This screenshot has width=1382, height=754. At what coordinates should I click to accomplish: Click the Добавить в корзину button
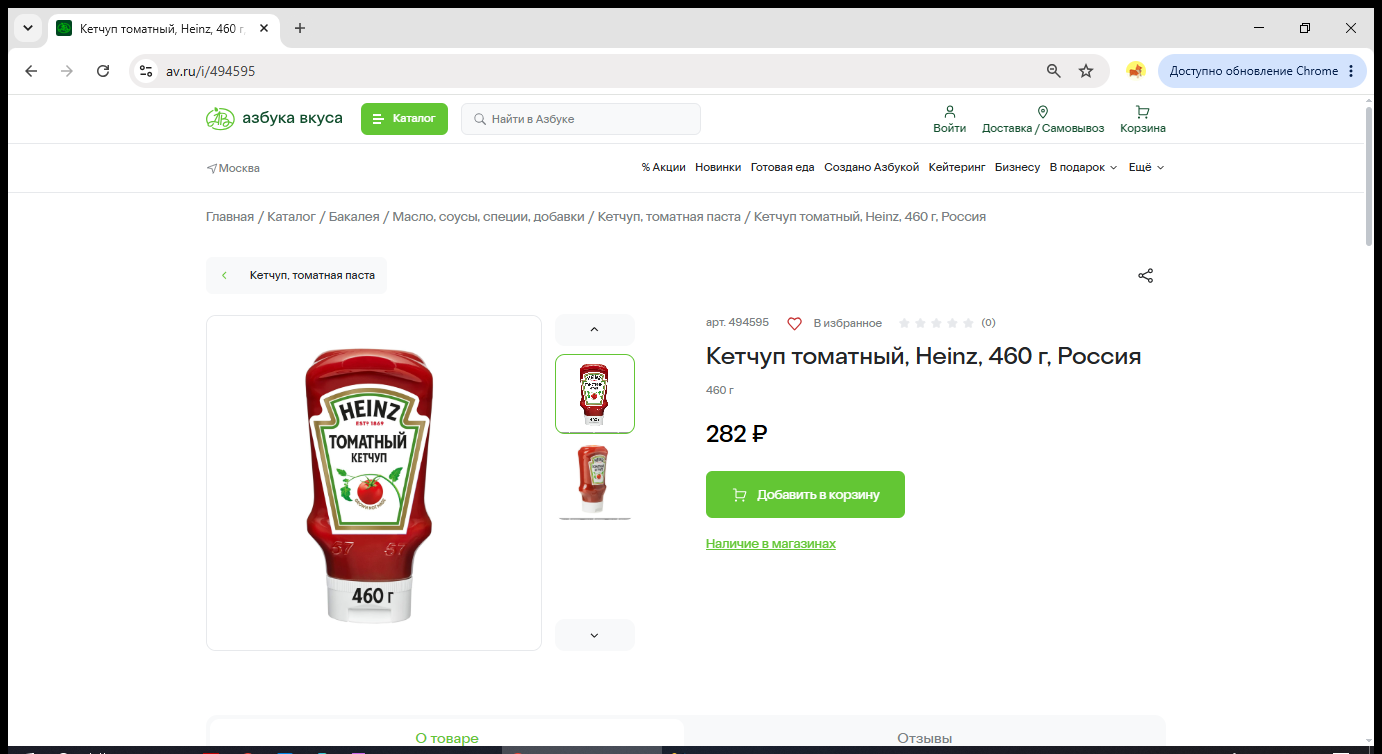tap(805, 495)
